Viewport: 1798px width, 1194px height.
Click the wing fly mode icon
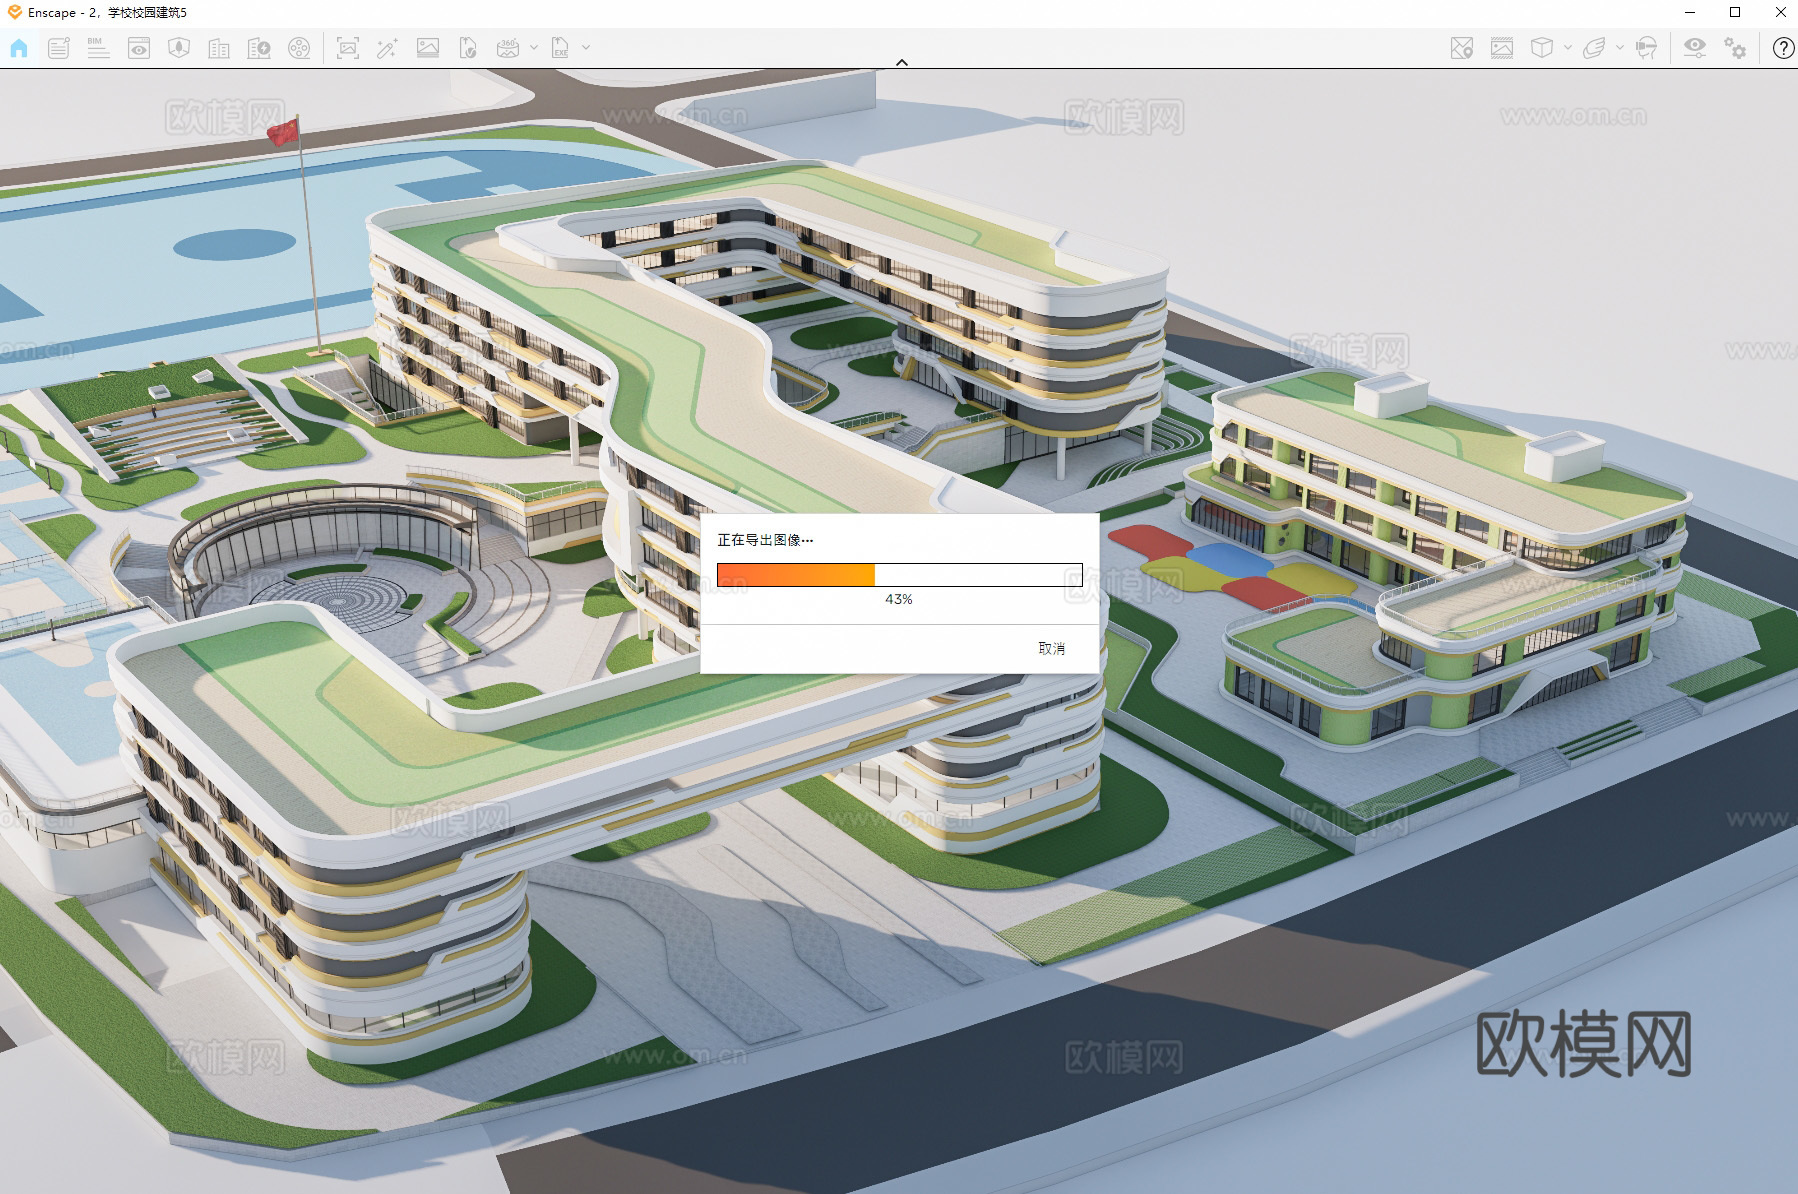pos(1594,48)
